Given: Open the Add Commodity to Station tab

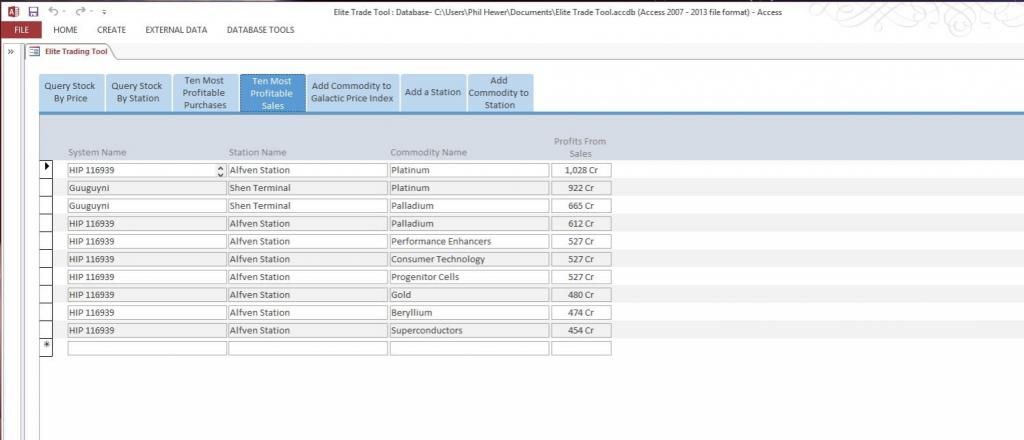Looking at the screenshot, I should pyautogui.click(x=499, y=92).
